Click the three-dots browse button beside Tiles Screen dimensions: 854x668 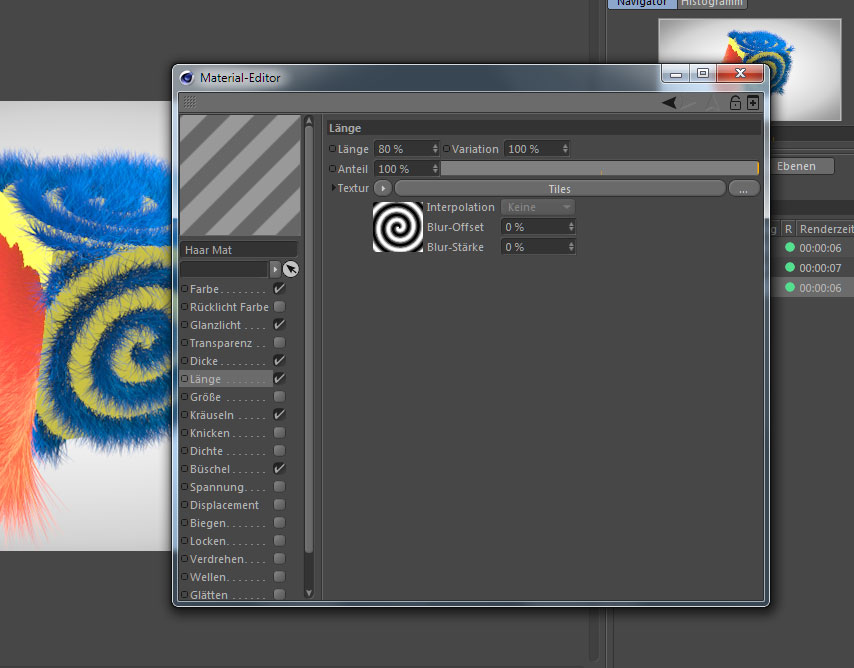click(743, 188)
